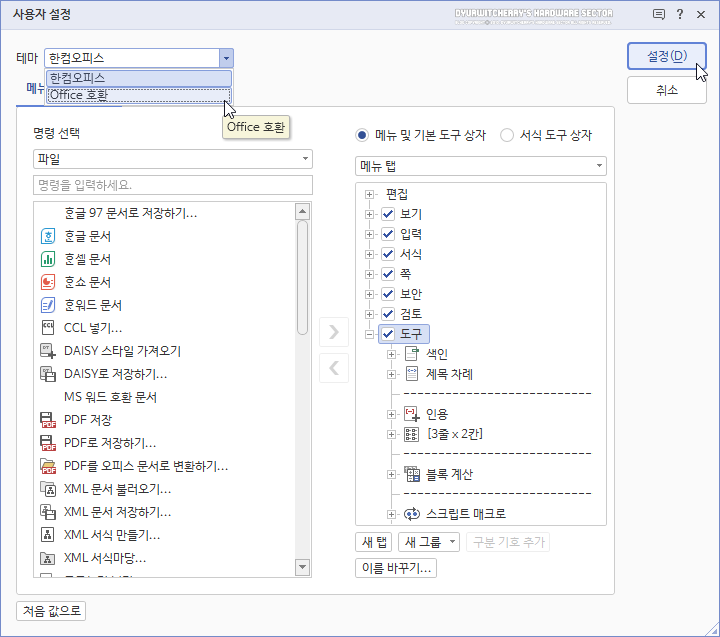Click the XML 문서 저장하기 icon

(48, 512)
